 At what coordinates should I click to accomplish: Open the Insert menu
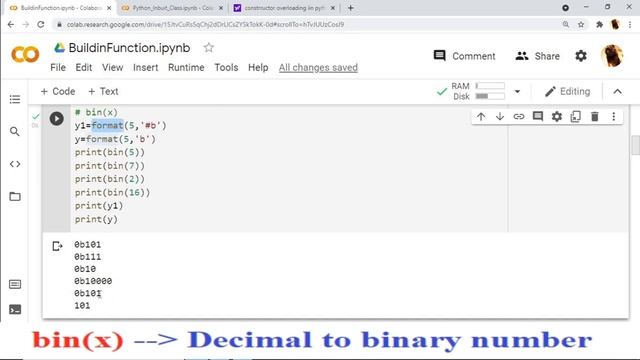[146, 67]
